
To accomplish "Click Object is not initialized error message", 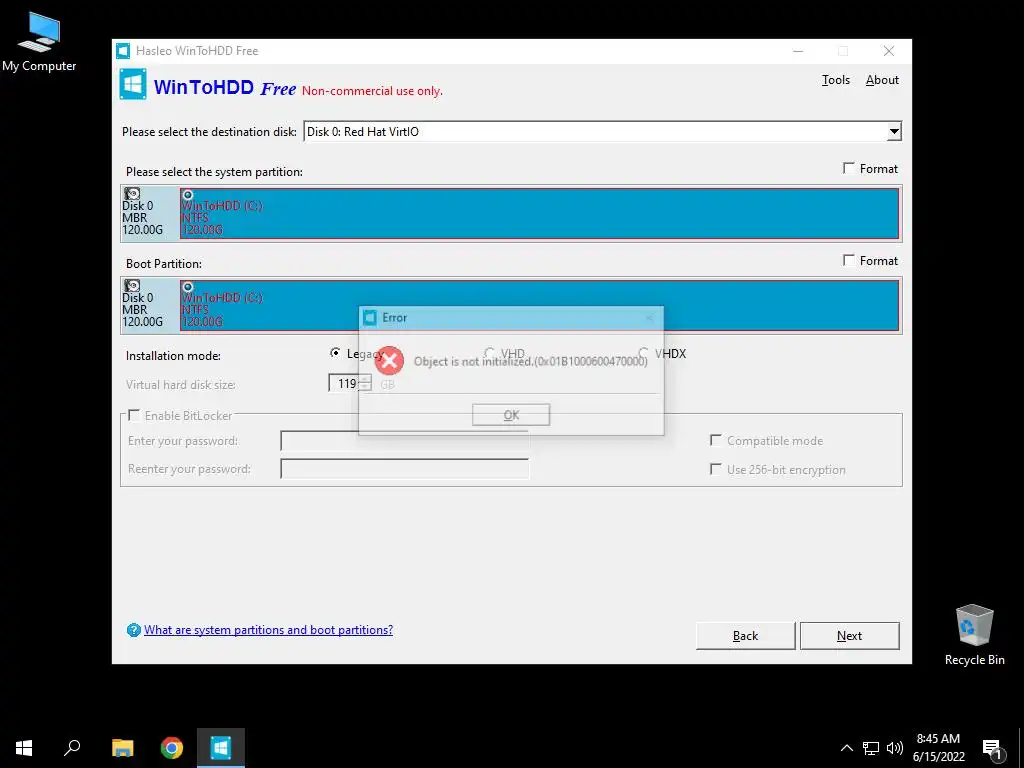I will pyautogui.click(x=531, y=361).
